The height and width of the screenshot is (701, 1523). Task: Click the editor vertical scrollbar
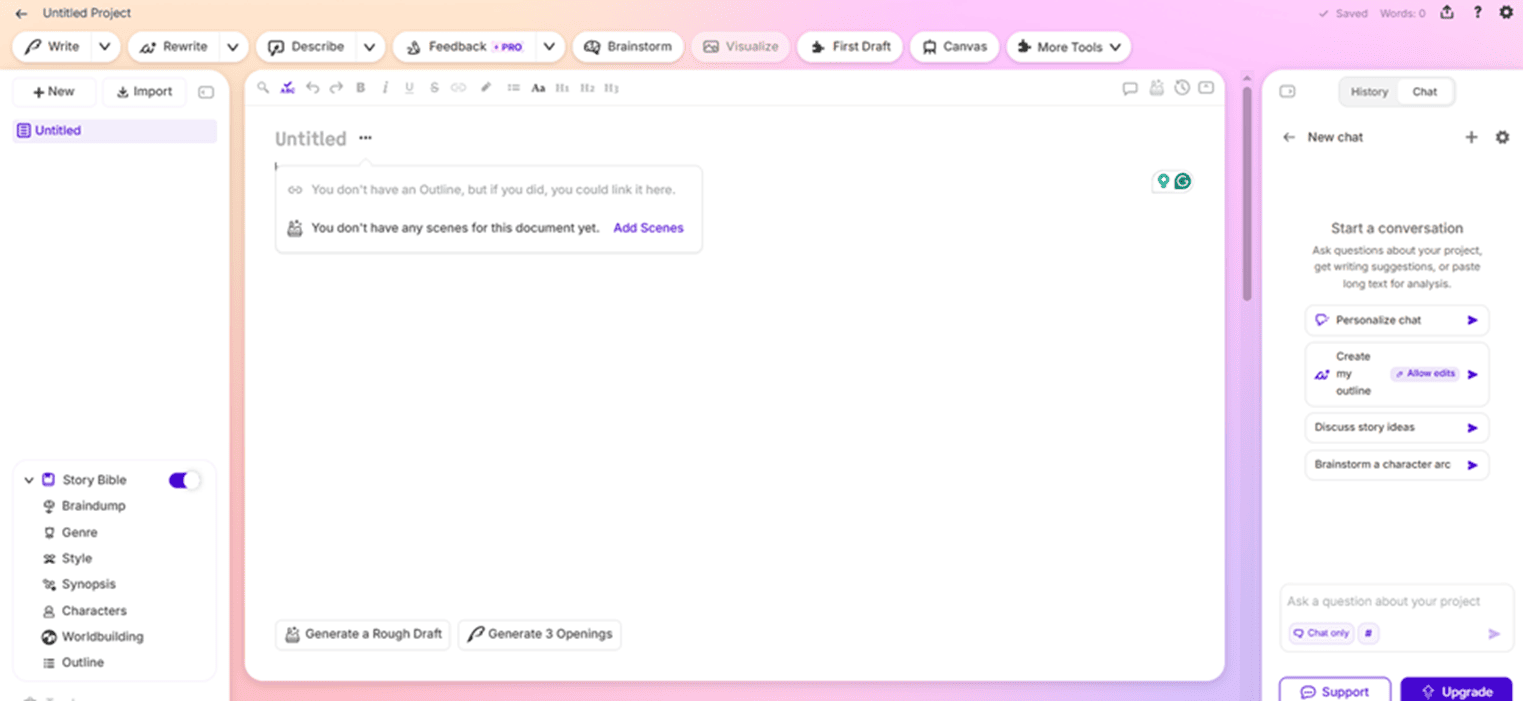[x=1246, y=195]
